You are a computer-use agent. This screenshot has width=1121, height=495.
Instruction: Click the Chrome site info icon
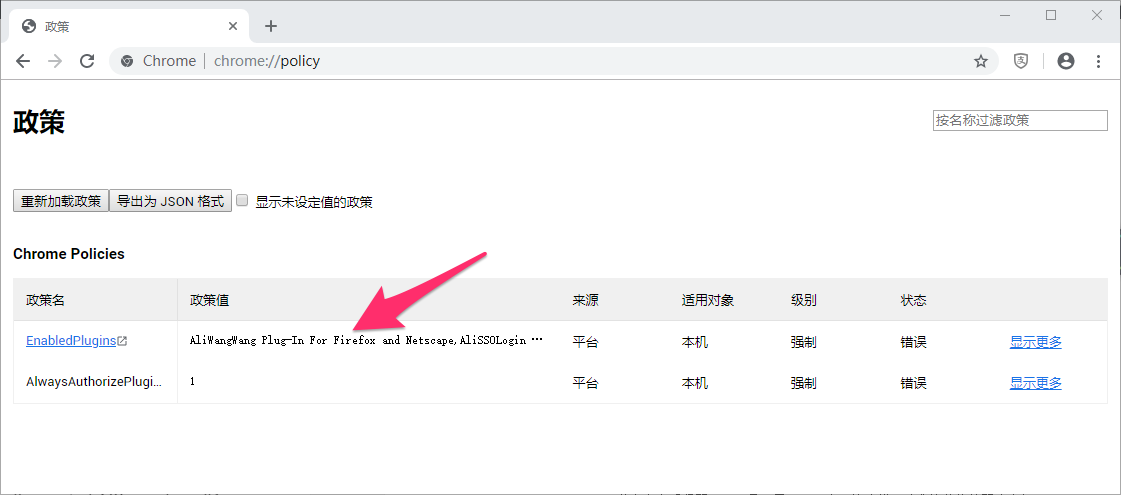[x=127, y=62]
